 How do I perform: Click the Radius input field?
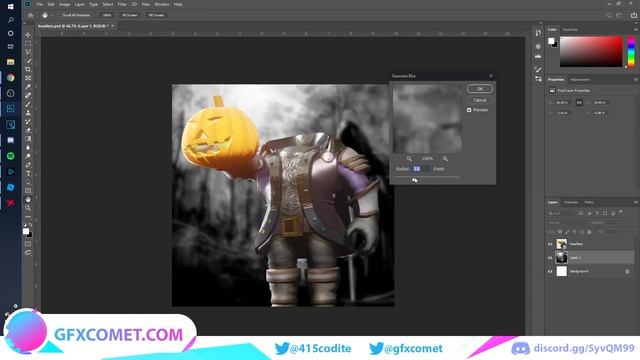tap(421, 169)
